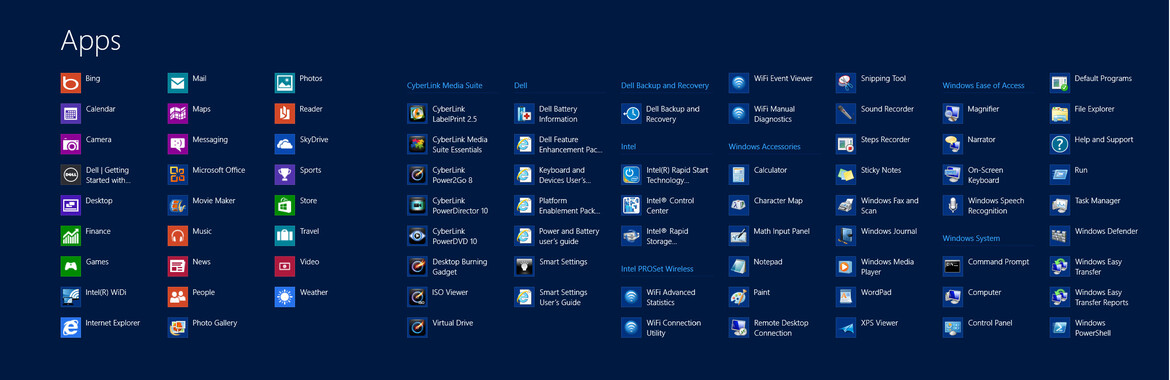Click the "Dell | Getting Started with..." label
The image size is (1170, 380).
[x=108, y=175]
